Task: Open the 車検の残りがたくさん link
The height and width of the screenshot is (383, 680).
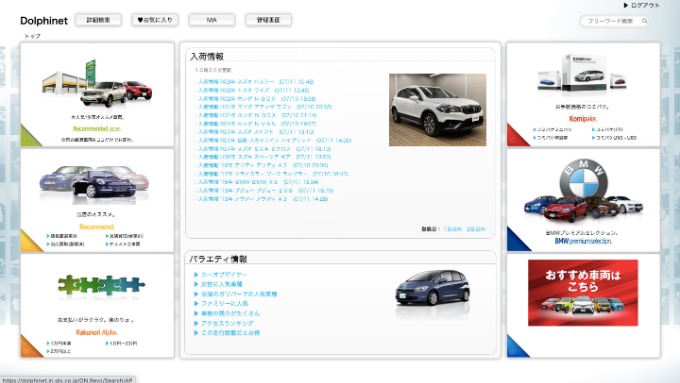Action: pos(230,313)
